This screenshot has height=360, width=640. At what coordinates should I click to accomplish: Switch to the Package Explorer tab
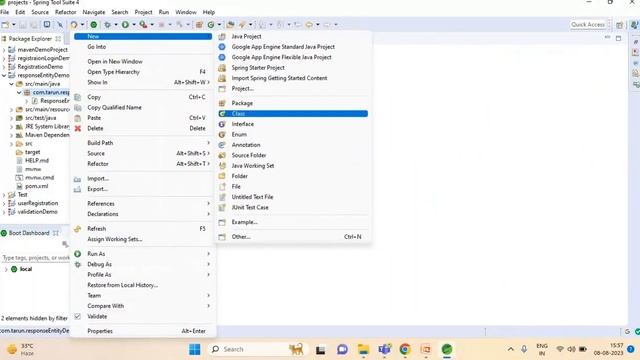pos(30,39)
